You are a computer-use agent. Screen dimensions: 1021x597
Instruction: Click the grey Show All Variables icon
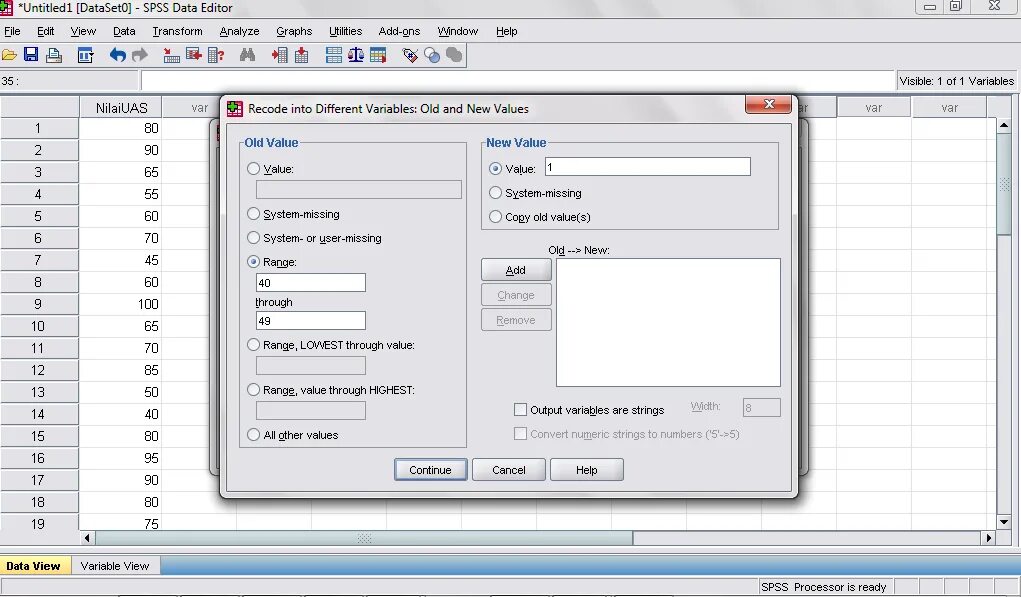pos(454,56)
